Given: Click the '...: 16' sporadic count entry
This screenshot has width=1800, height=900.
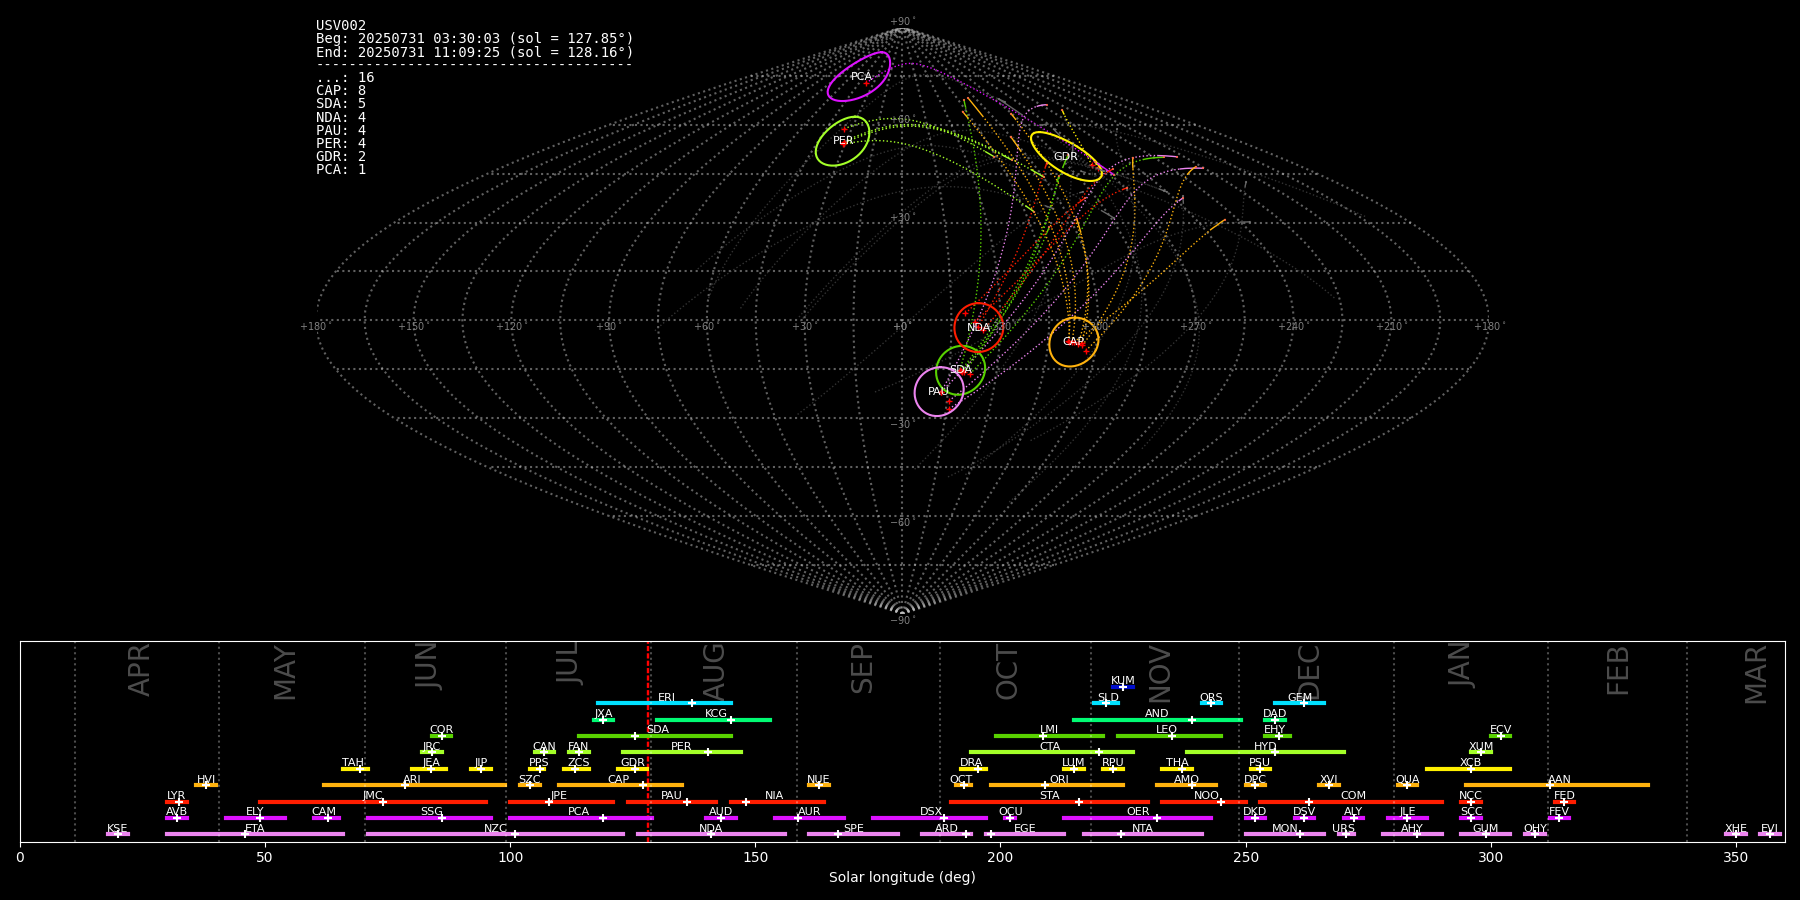Looking at the screenshot, I should pyautogui.click(x=345, y=77).
